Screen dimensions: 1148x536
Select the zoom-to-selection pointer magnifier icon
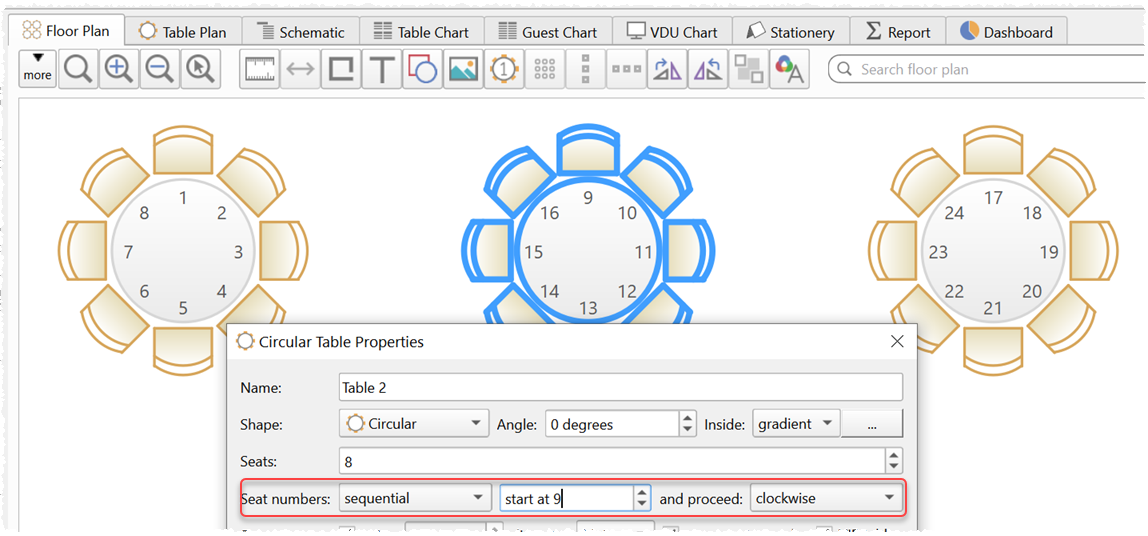point(201,70)
